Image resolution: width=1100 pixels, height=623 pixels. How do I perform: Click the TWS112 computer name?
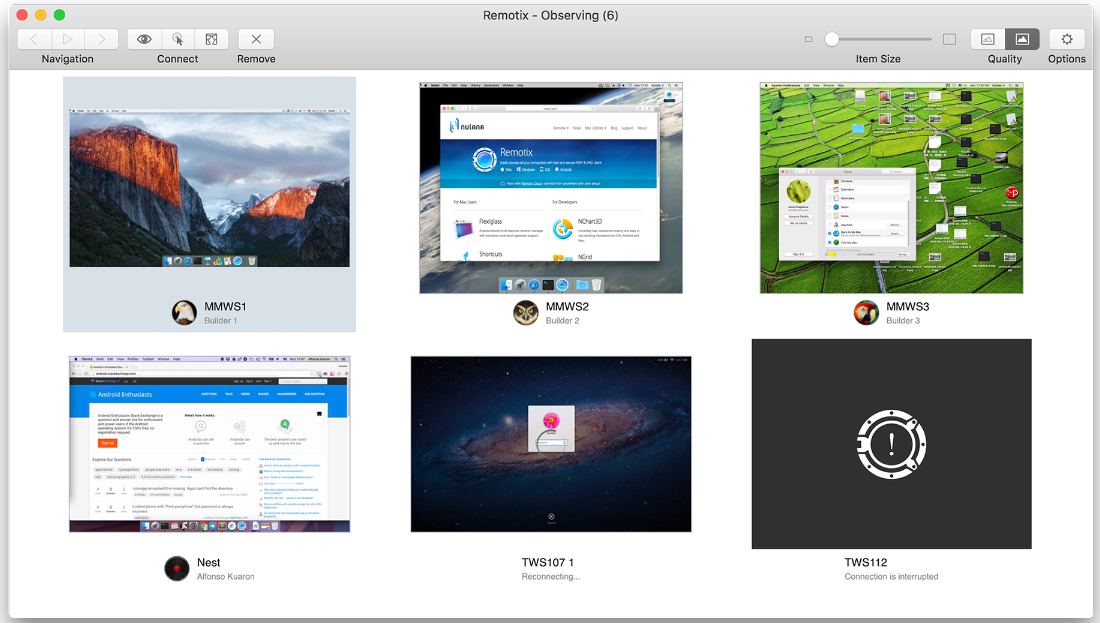click(x=866, y=563)
